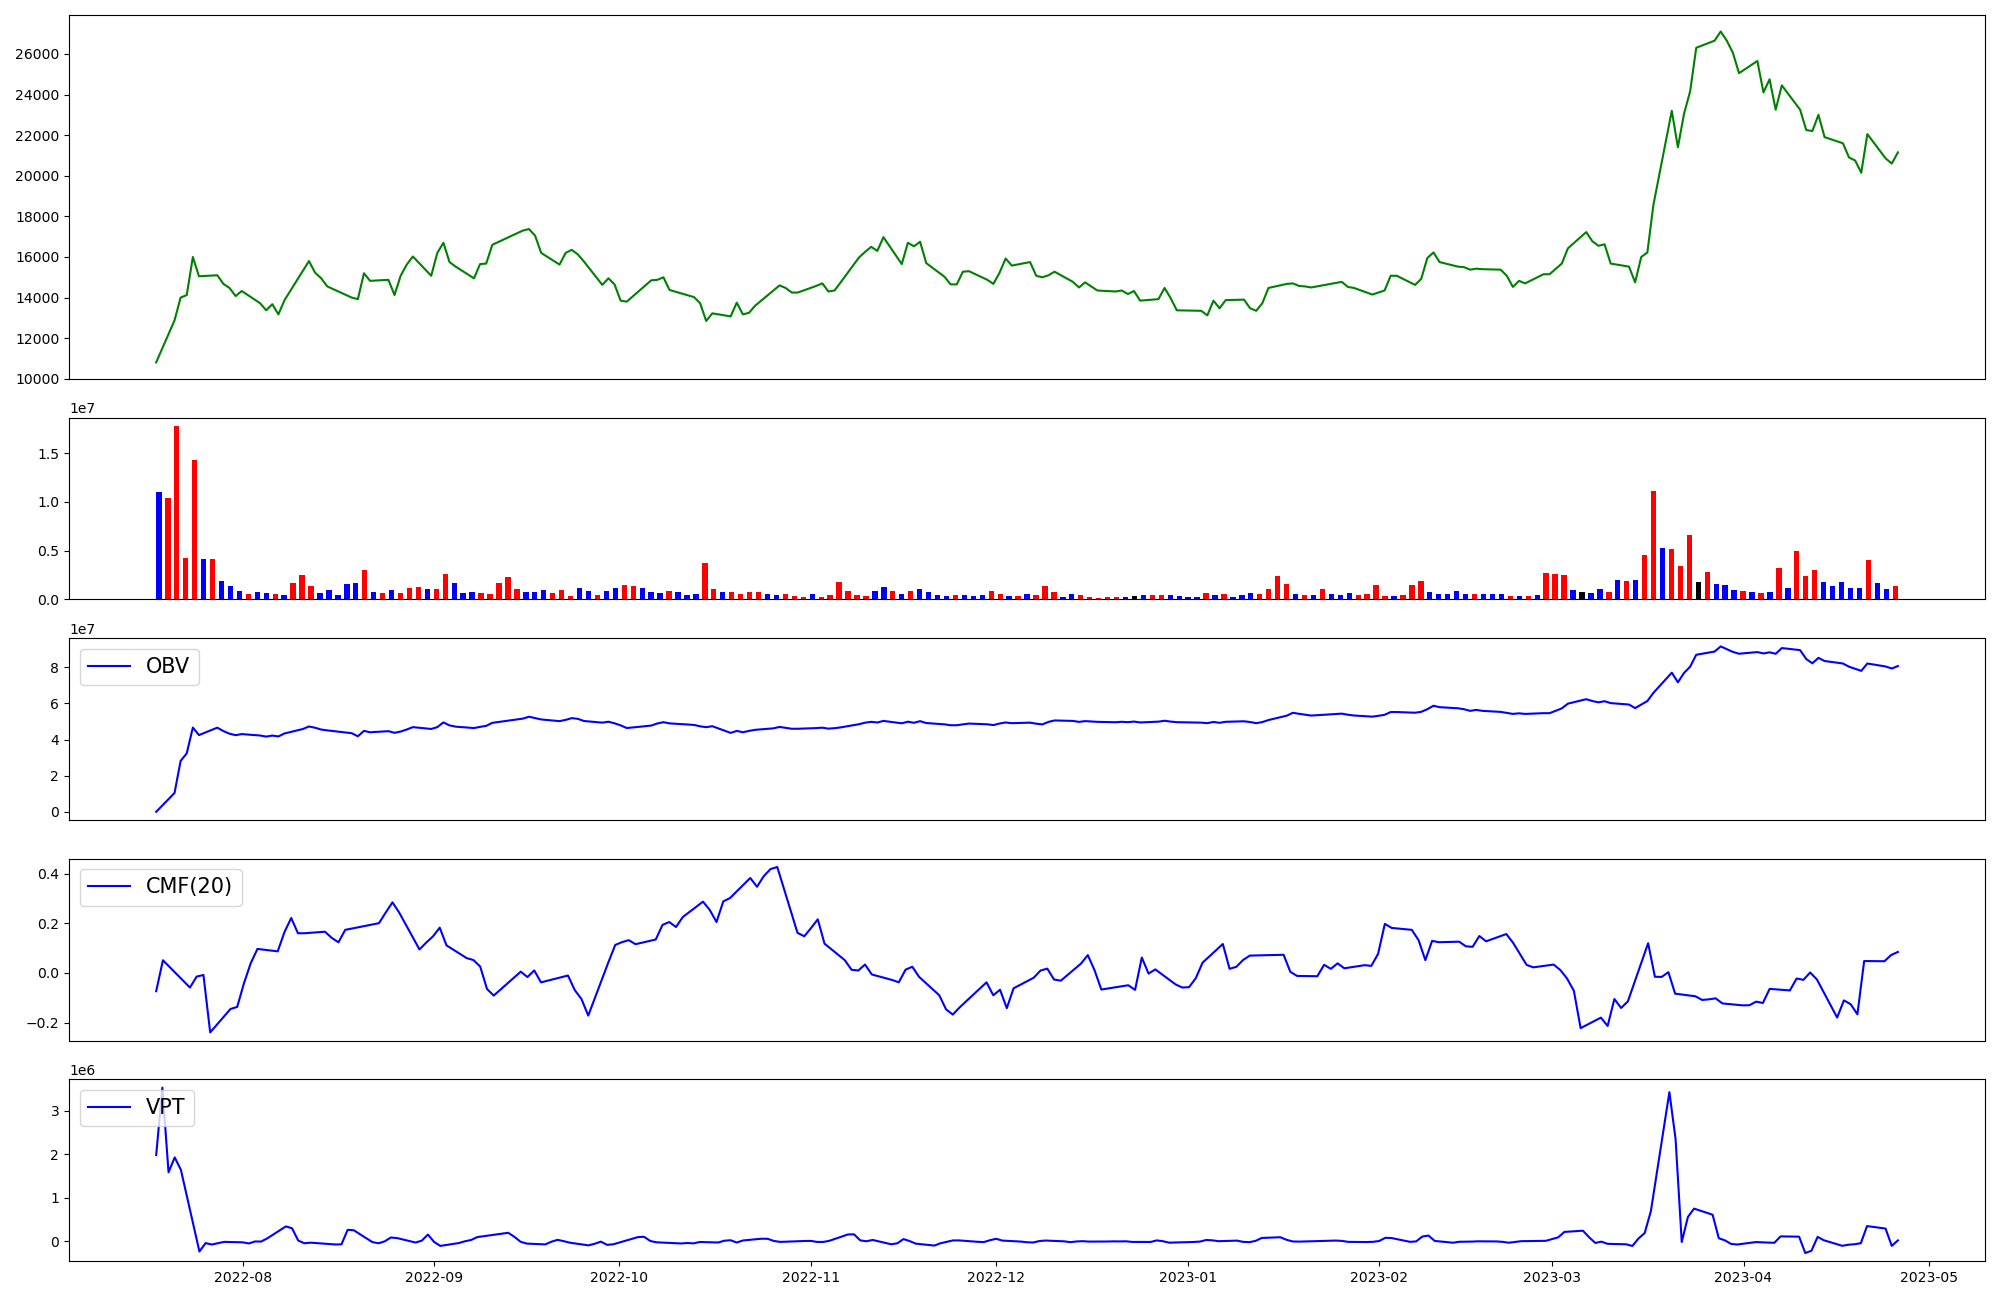Click the first blue volume bar
The width and height of the screenshot is (2000, 1300).
tap(159, 545)
